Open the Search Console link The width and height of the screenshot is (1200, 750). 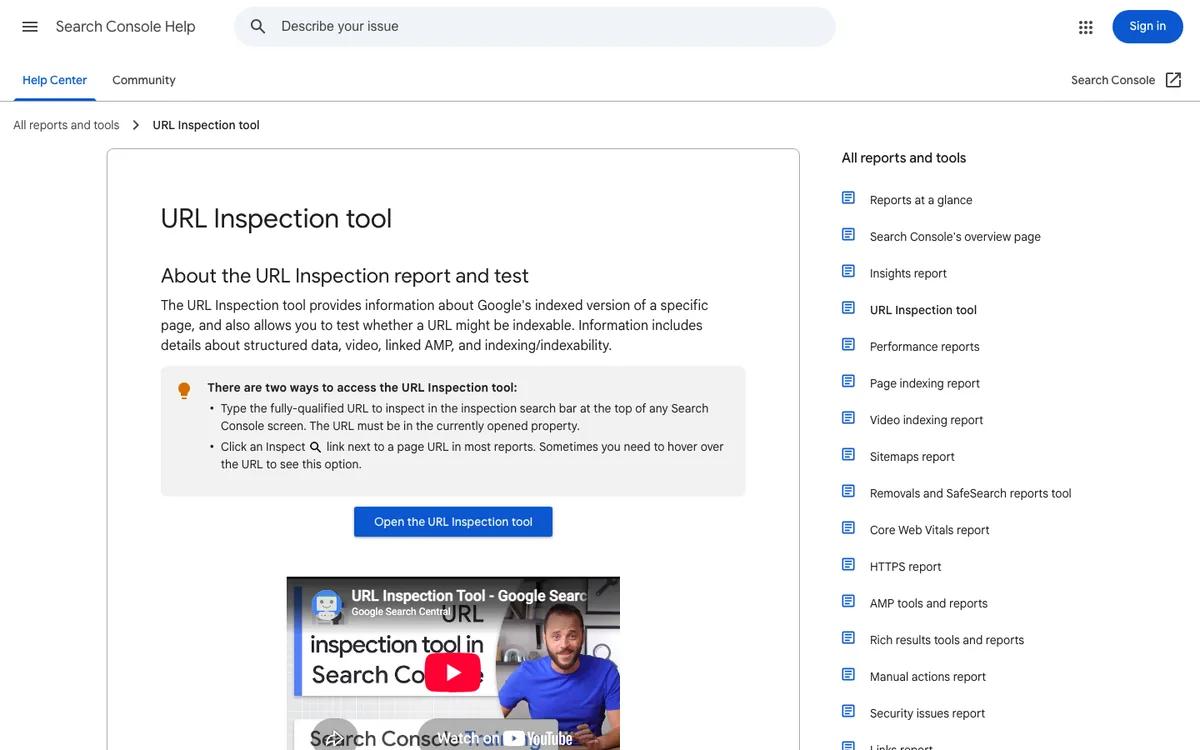tap(1113, 80)
